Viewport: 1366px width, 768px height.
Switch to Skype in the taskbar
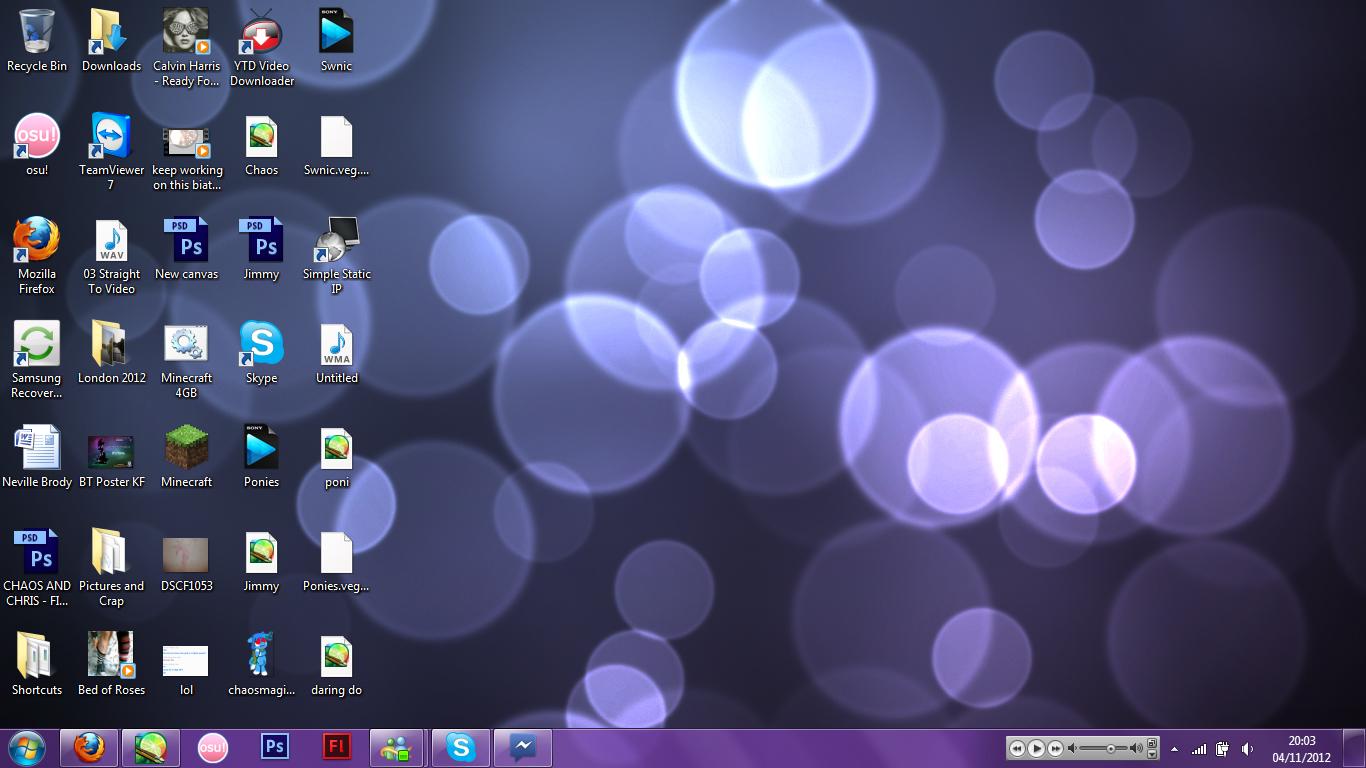pyautogui.click(x=460, y=748)
